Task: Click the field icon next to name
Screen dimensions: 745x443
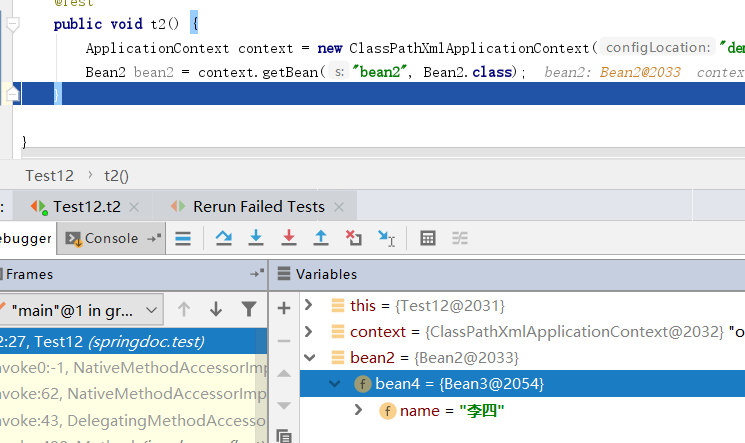Action: (x=387, y=411)
